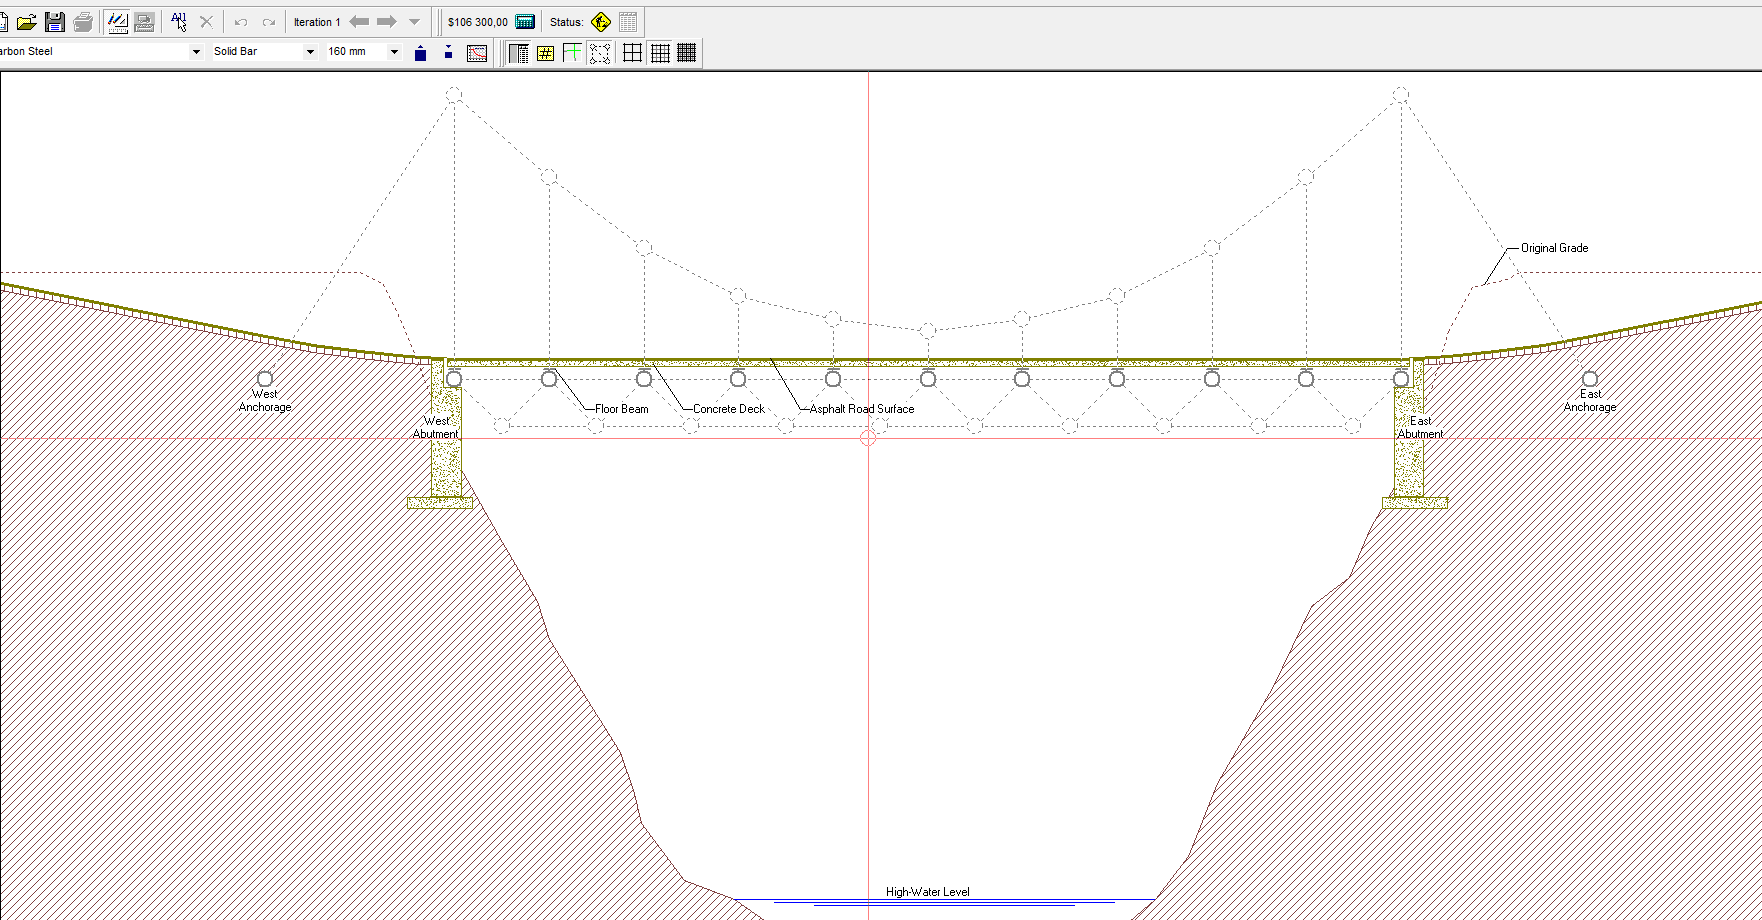
Task: Click the Select All members icon
Action: point(179,22)
